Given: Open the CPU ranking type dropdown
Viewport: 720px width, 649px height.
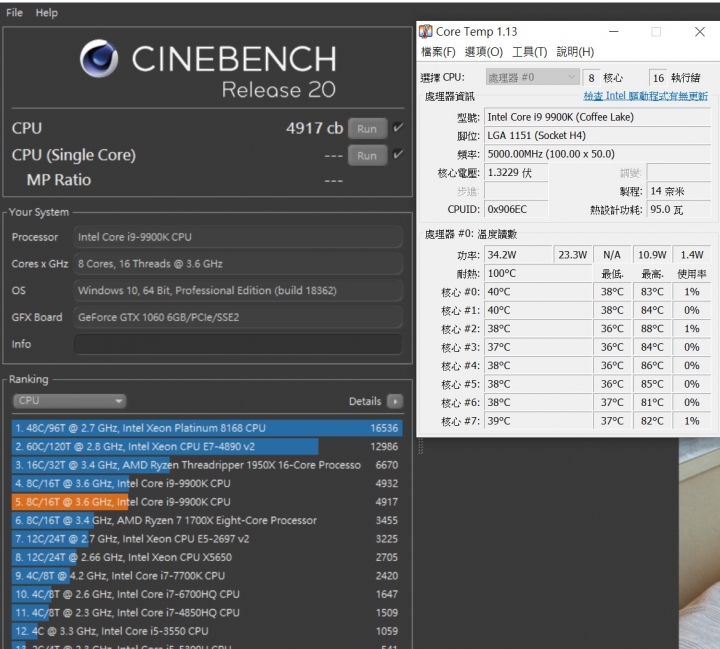Looking at the screenshot, I should click(x=69, y=401).
